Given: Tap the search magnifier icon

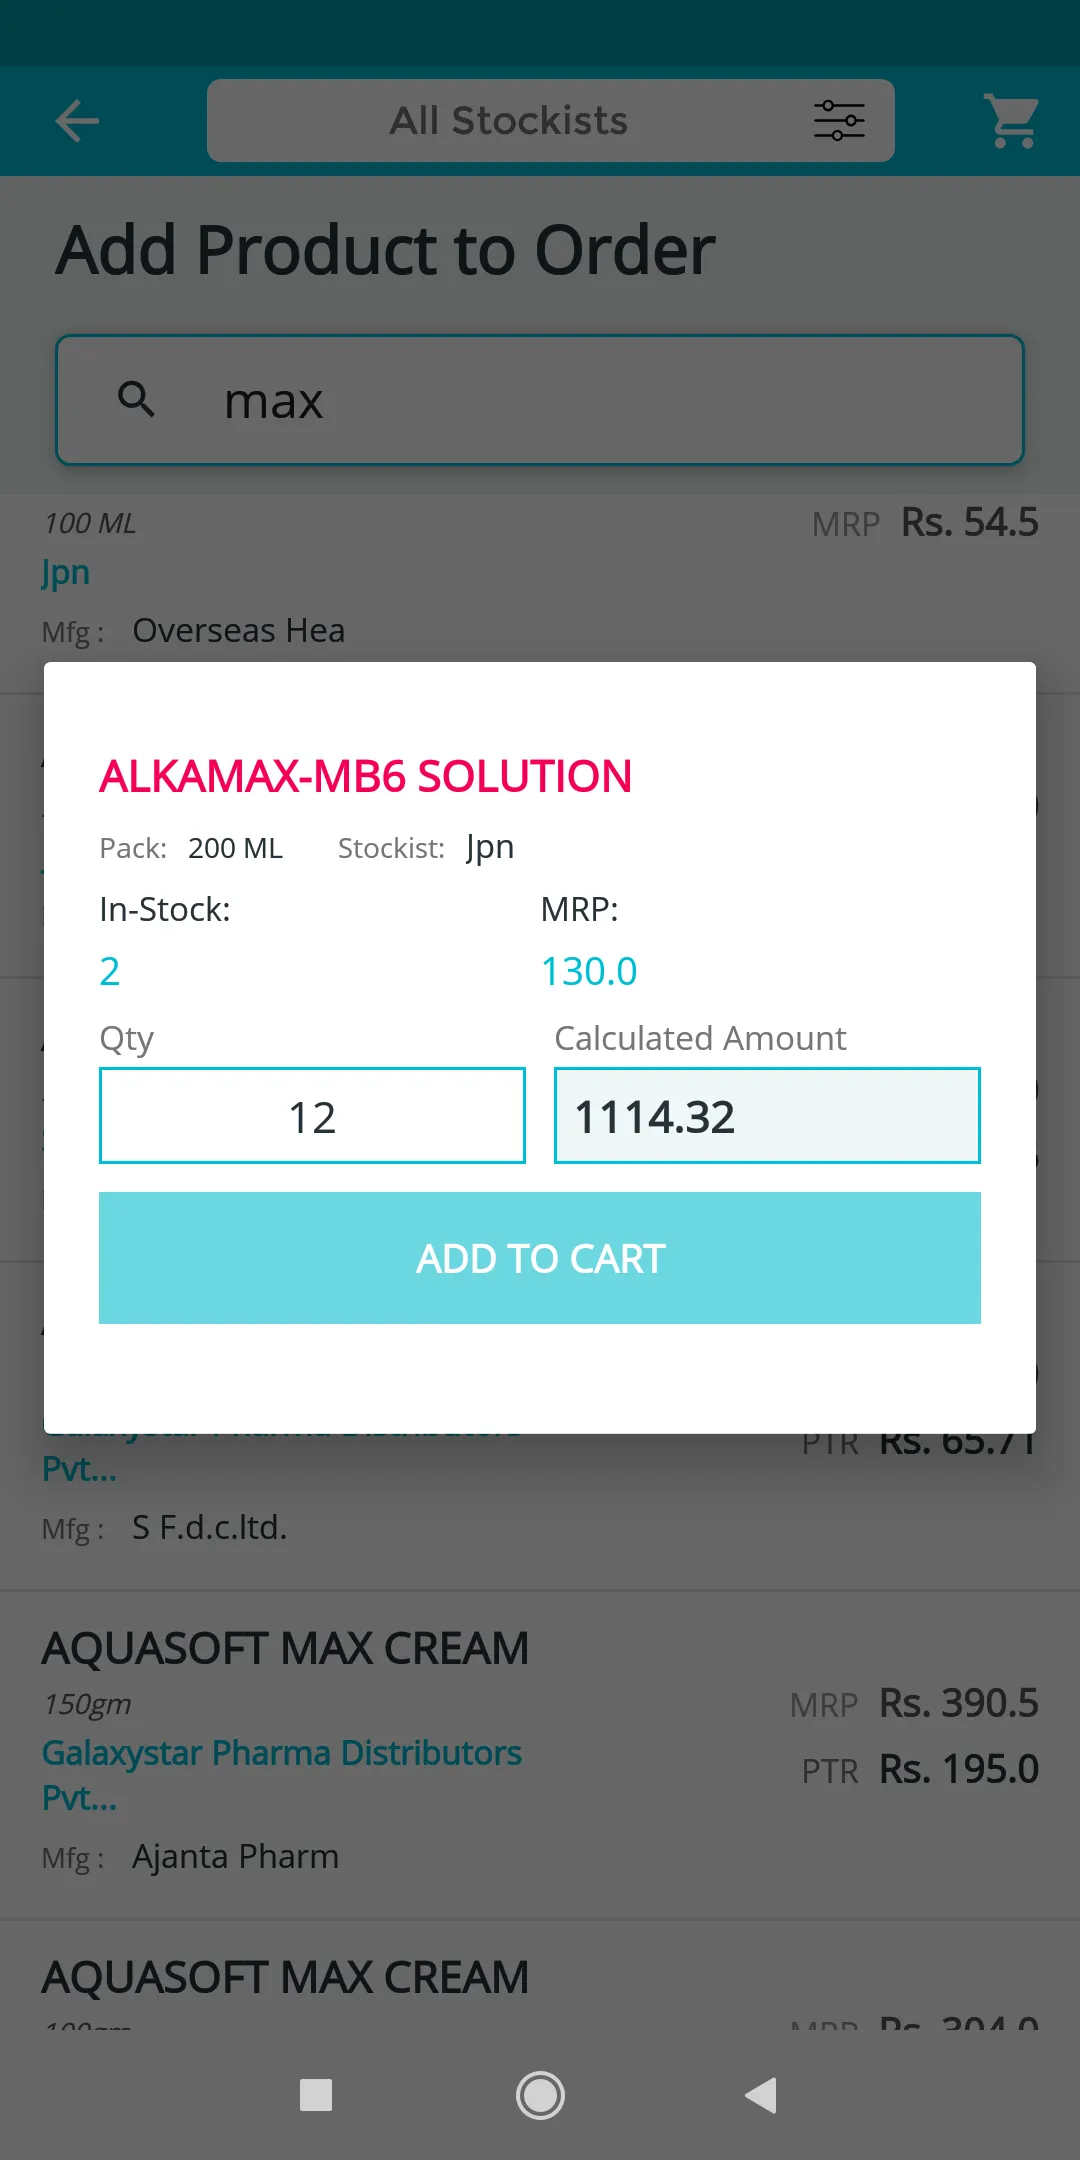Looking at the screenshot, I should point(137,399).
